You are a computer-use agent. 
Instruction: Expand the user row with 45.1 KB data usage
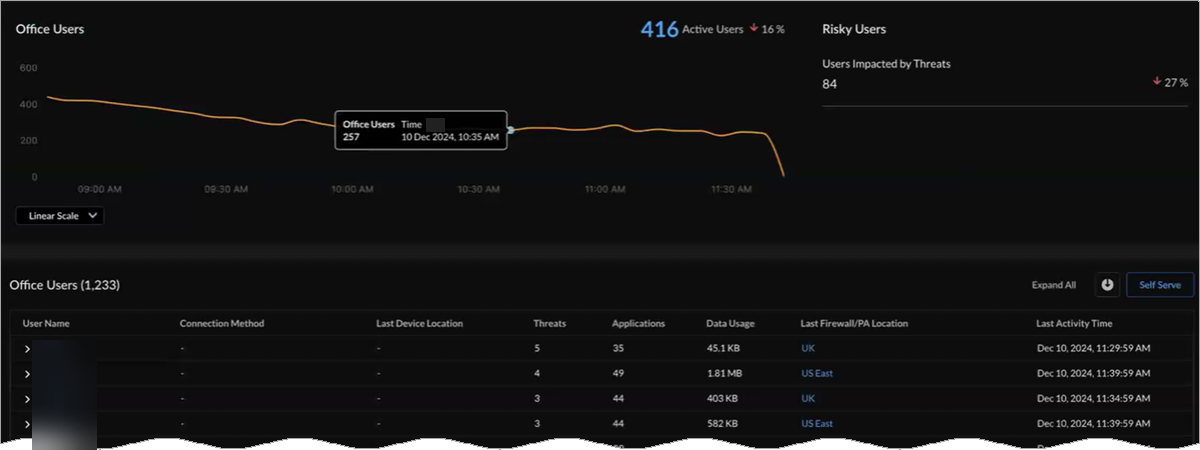(x=28, y=348)
